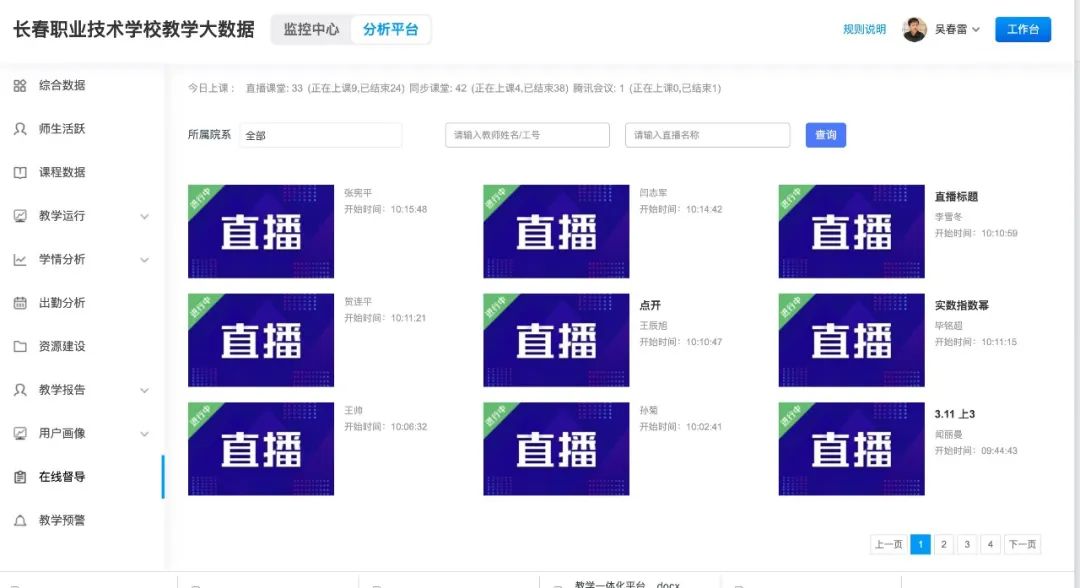Click the 教学预警 alert bell icon

pyautogui.click(x=20, y=520)
